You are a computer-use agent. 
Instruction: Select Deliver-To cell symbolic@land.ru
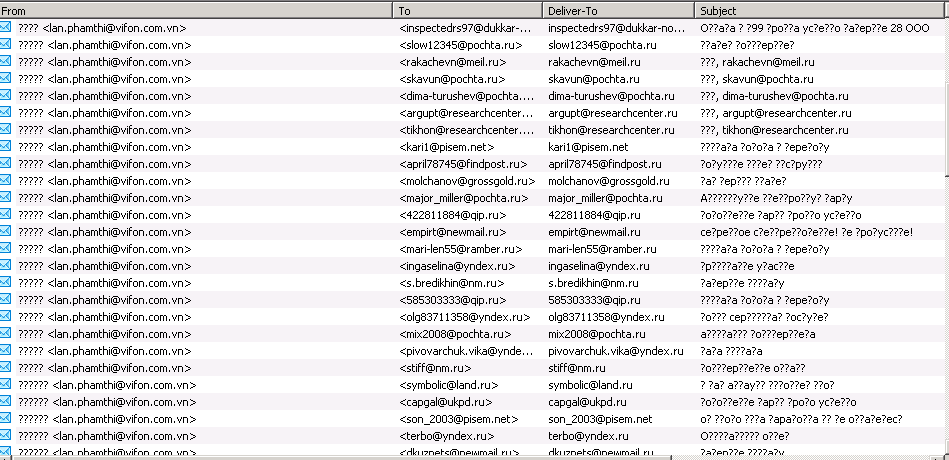click(590, 384)
